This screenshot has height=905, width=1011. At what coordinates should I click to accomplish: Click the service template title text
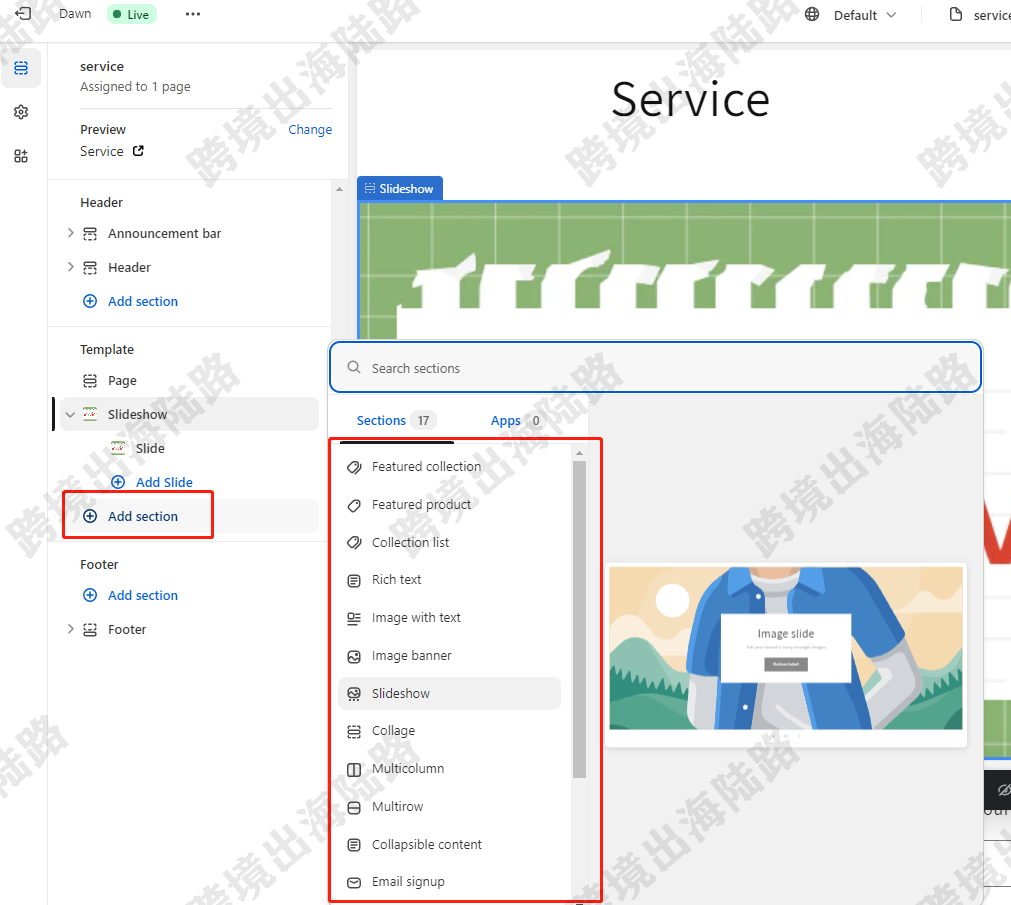(102, 66)
